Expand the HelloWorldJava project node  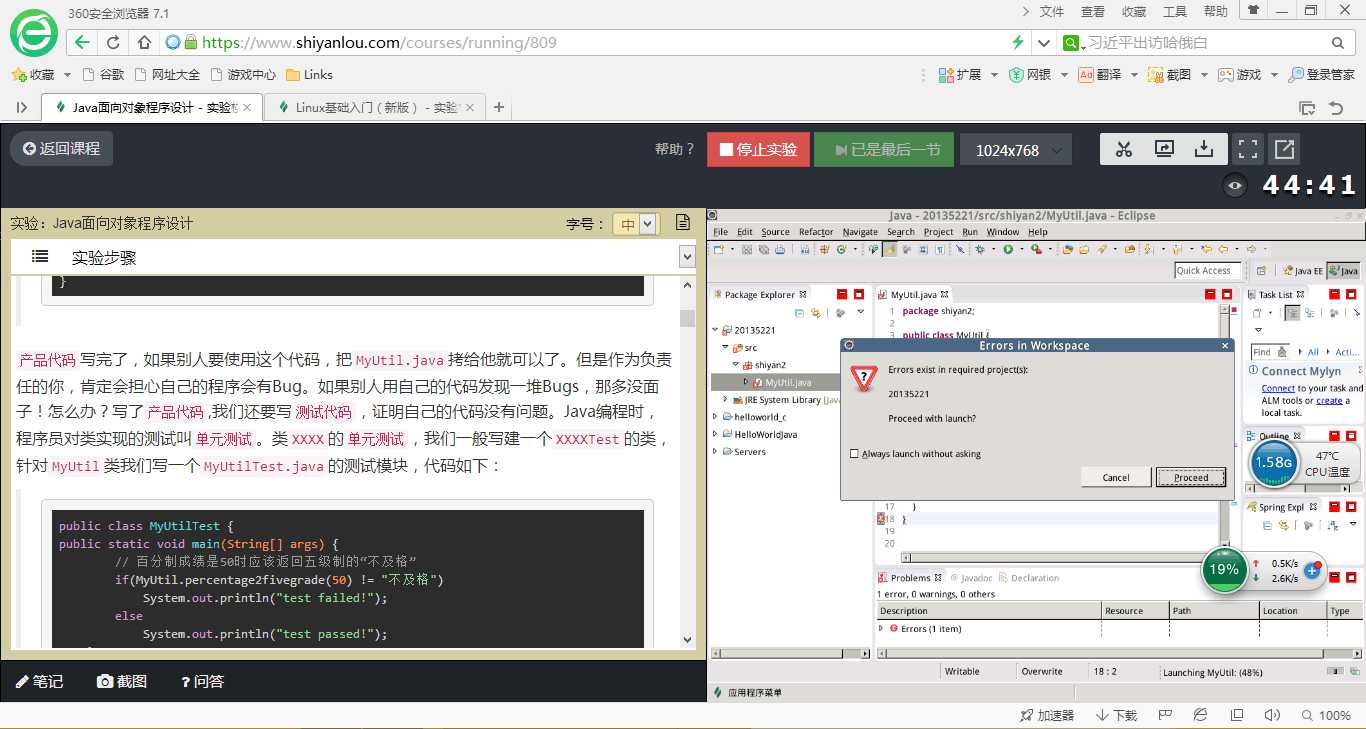tap(715, 434)
